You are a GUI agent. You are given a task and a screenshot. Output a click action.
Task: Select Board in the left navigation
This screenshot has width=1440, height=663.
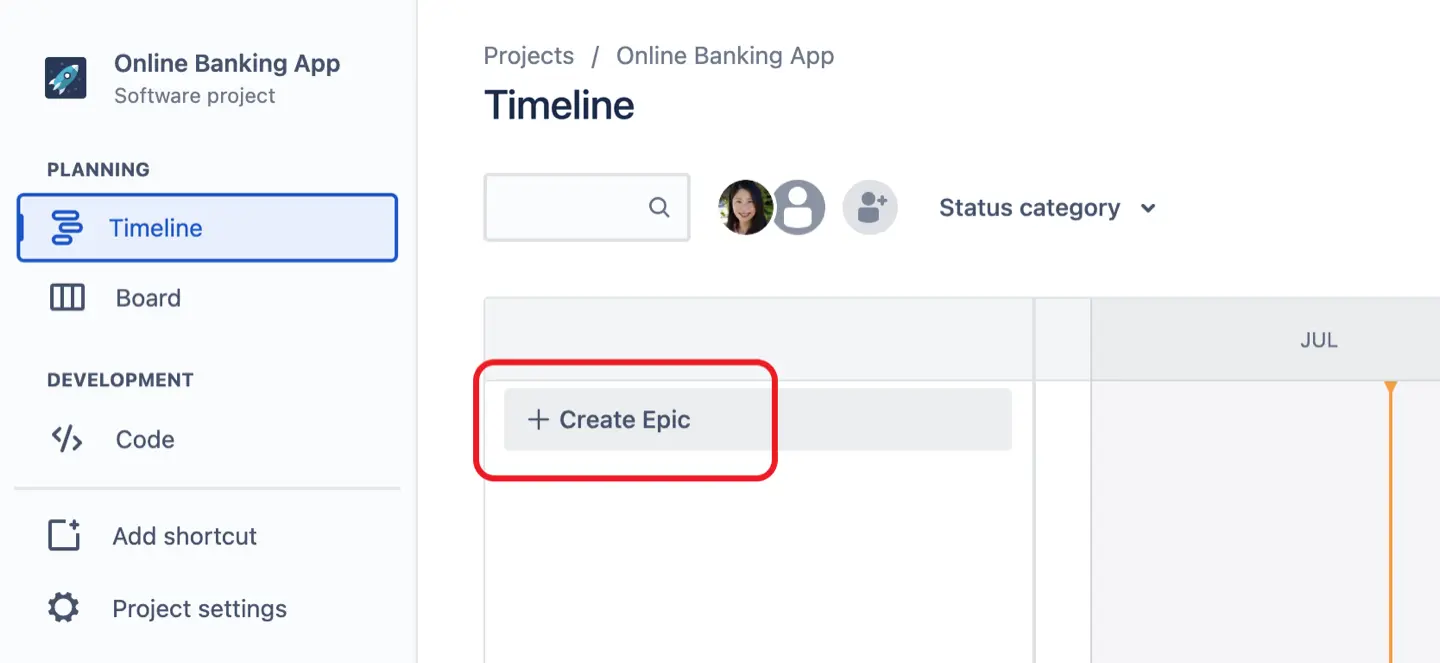tap(147, 297)
